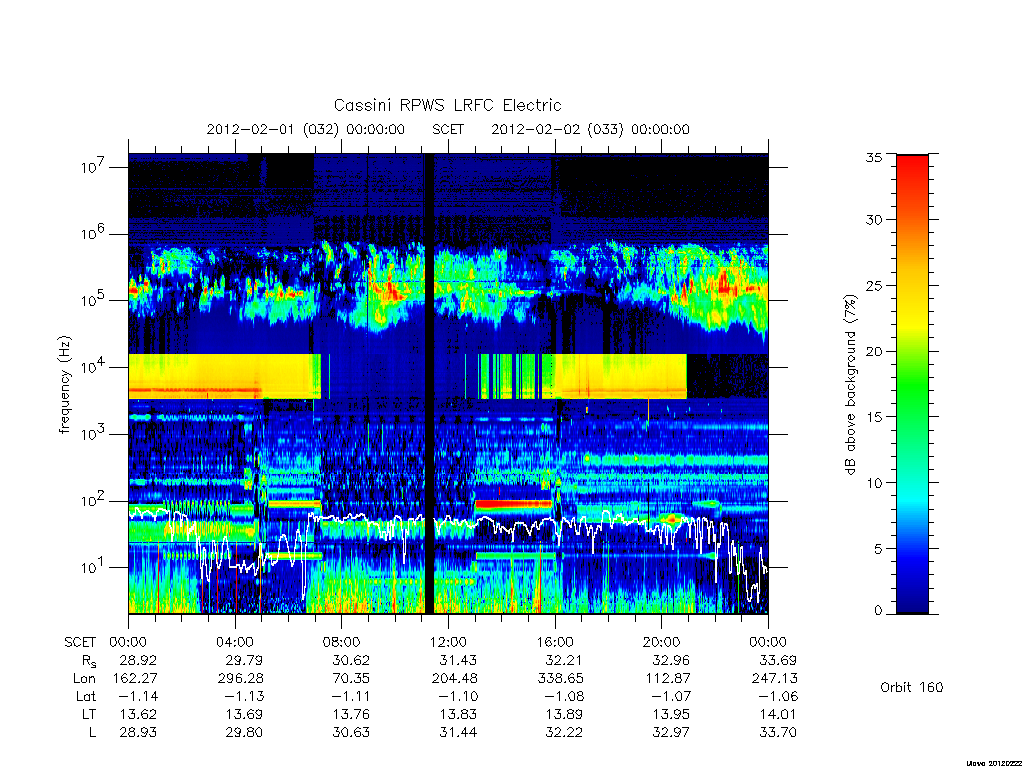The height and width of the screenshot is (768, 1024).
Task: Click the 16:00 time tick label
Action: point(554,642)
